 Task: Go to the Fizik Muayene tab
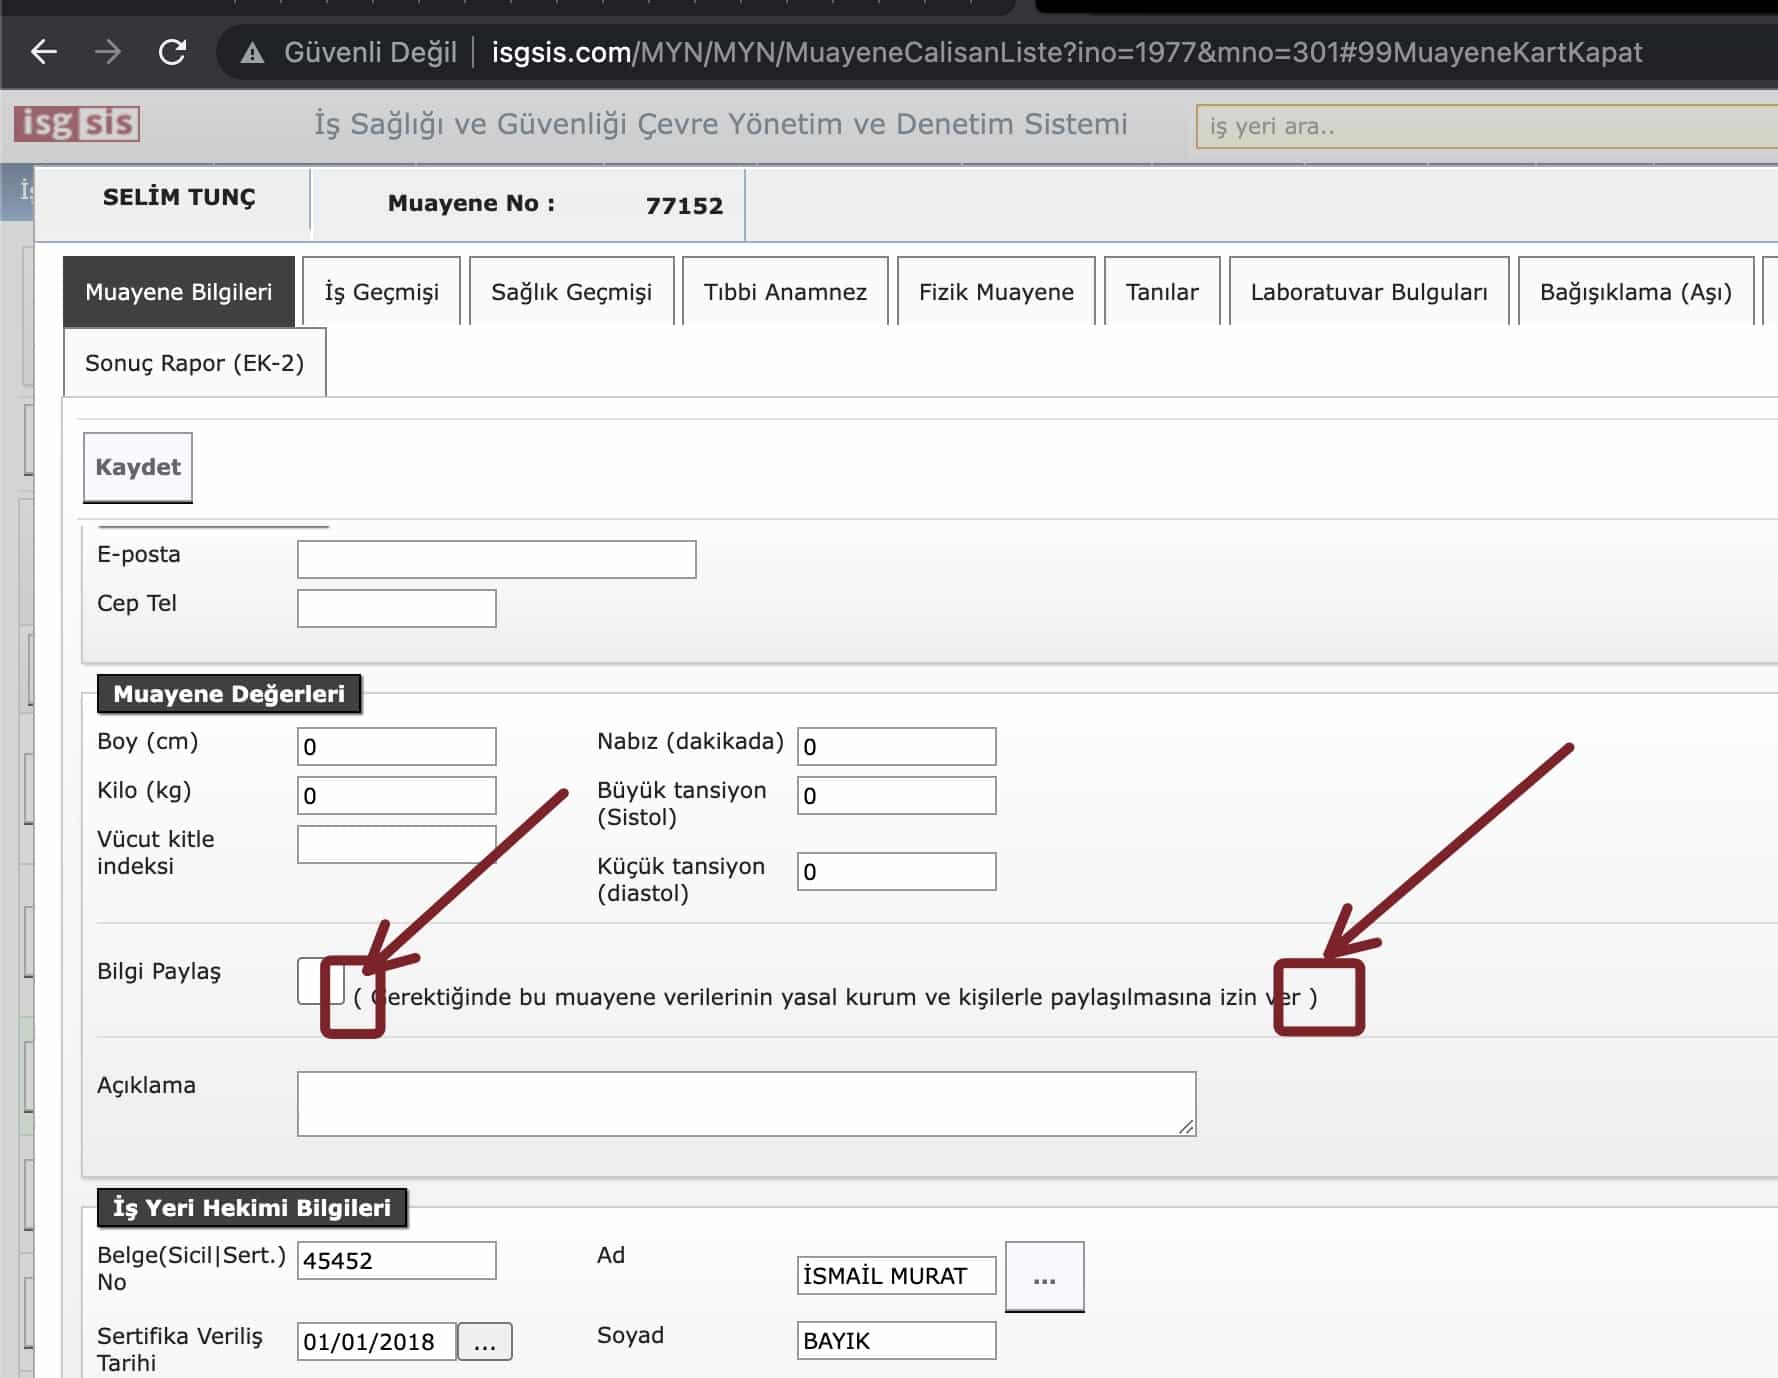click(996, 292)
